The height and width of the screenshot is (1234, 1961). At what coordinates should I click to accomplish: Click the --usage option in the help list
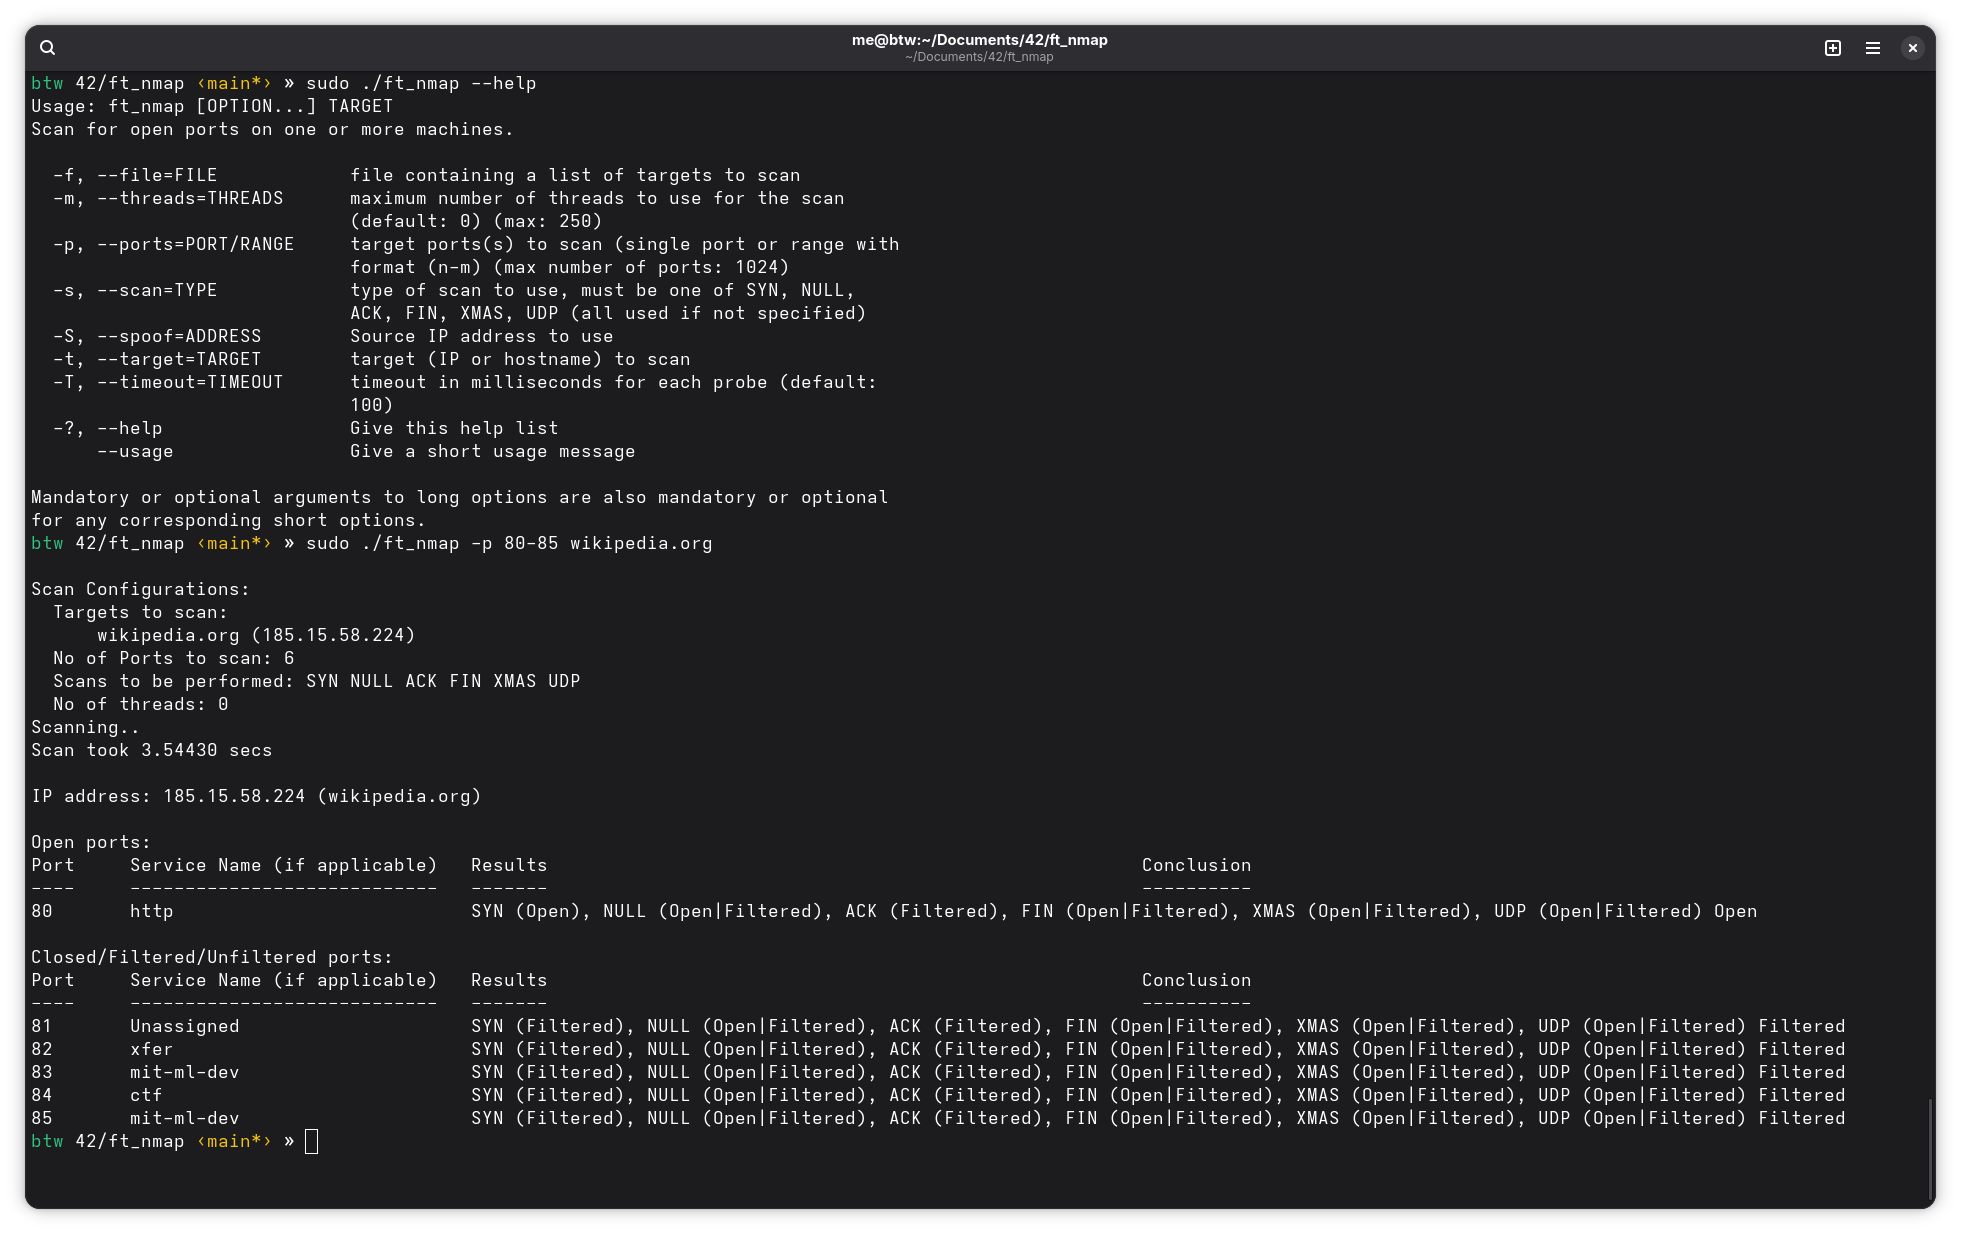(136, 451)
